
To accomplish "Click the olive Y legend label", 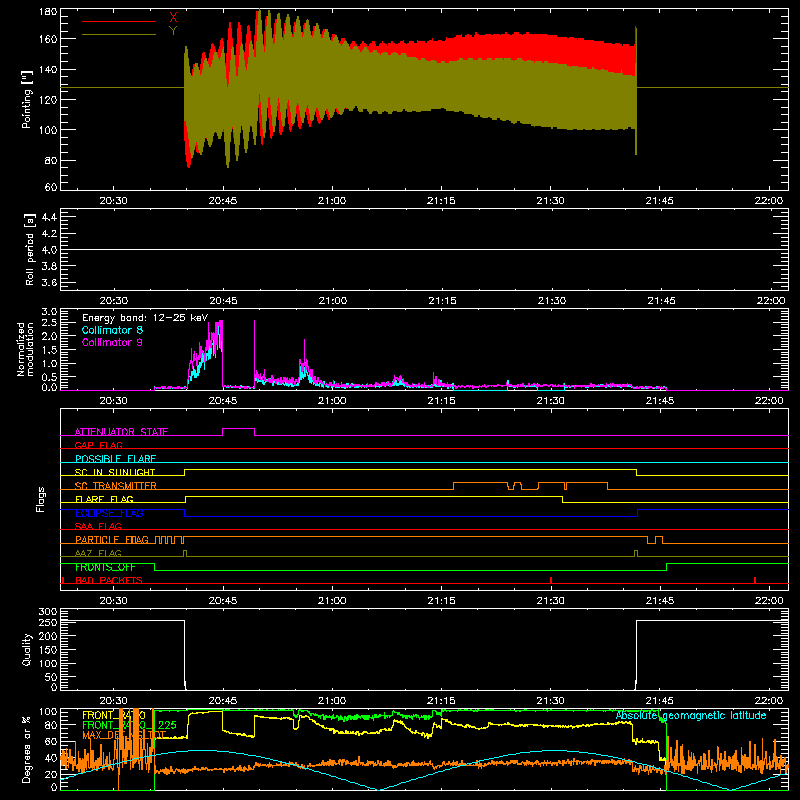I will [x=173, y=31].
